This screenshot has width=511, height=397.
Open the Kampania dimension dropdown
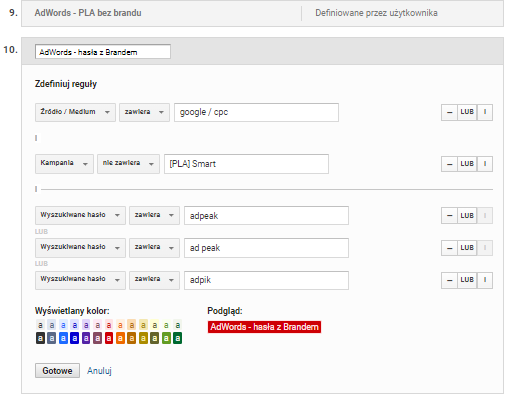pyautogui.click(x=64, y=164)
